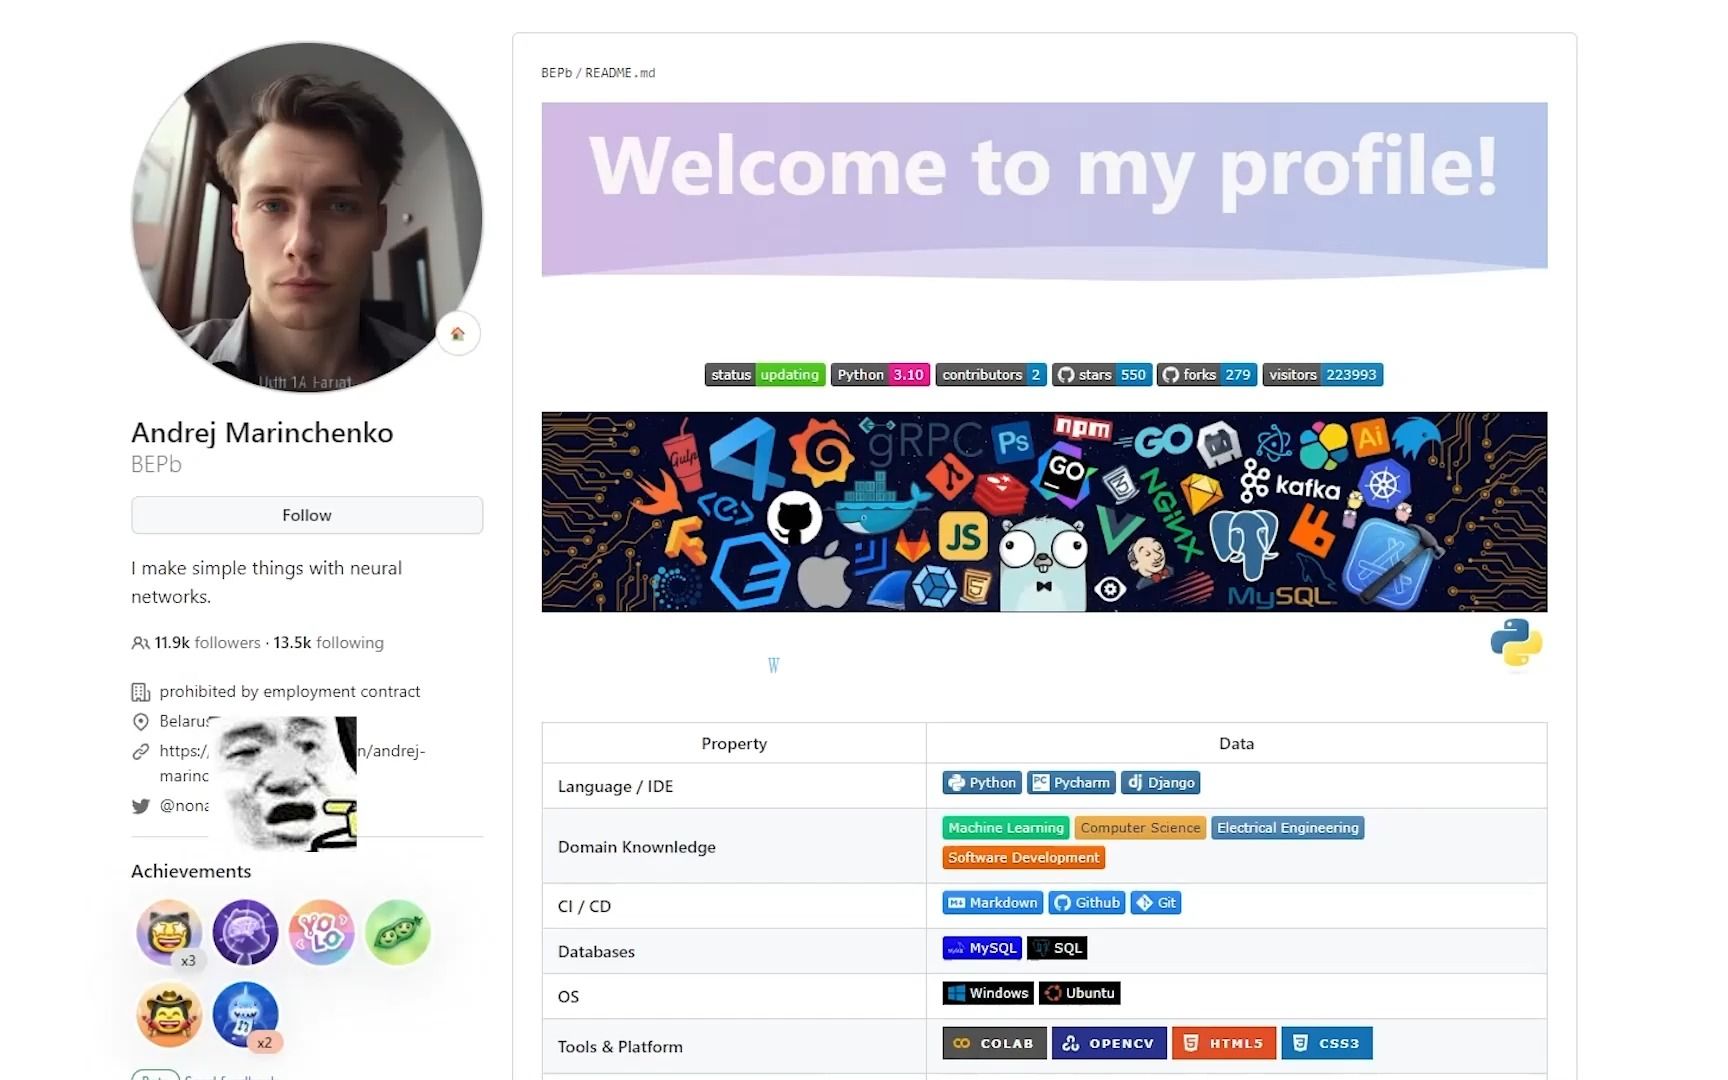Screen dimensions: 1728x1080
Task: Open the Starstruck achievement badge
Action: pyautogui.click(x=169, y=932)
